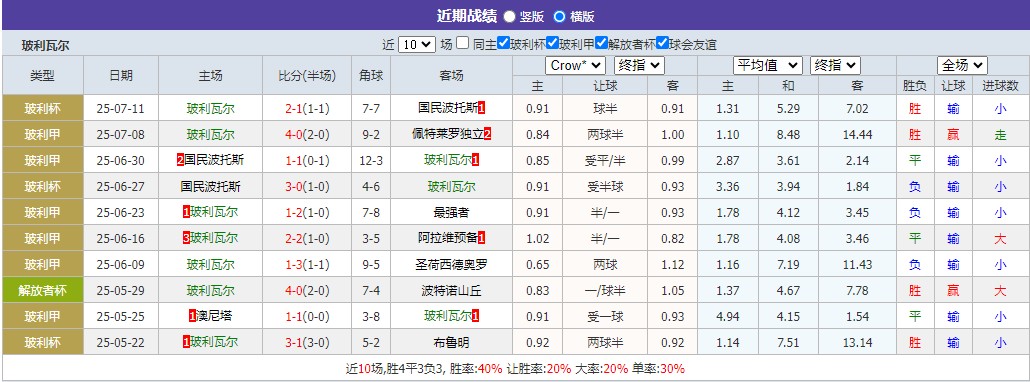The image size is (1030, 382).
Task: Click the 进球数 column header
Action: (1000, 86)
